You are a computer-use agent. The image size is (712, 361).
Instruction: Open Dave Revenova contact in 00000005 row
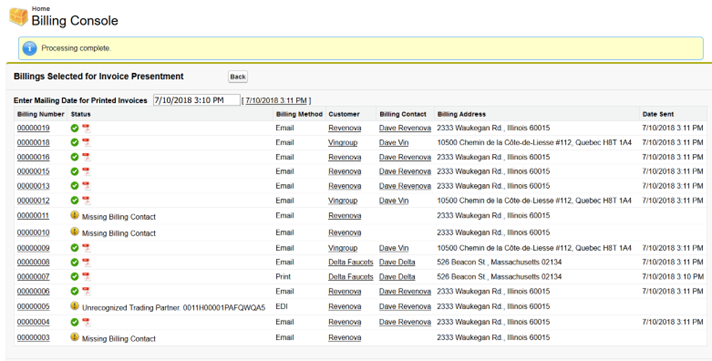coord(405,307)
